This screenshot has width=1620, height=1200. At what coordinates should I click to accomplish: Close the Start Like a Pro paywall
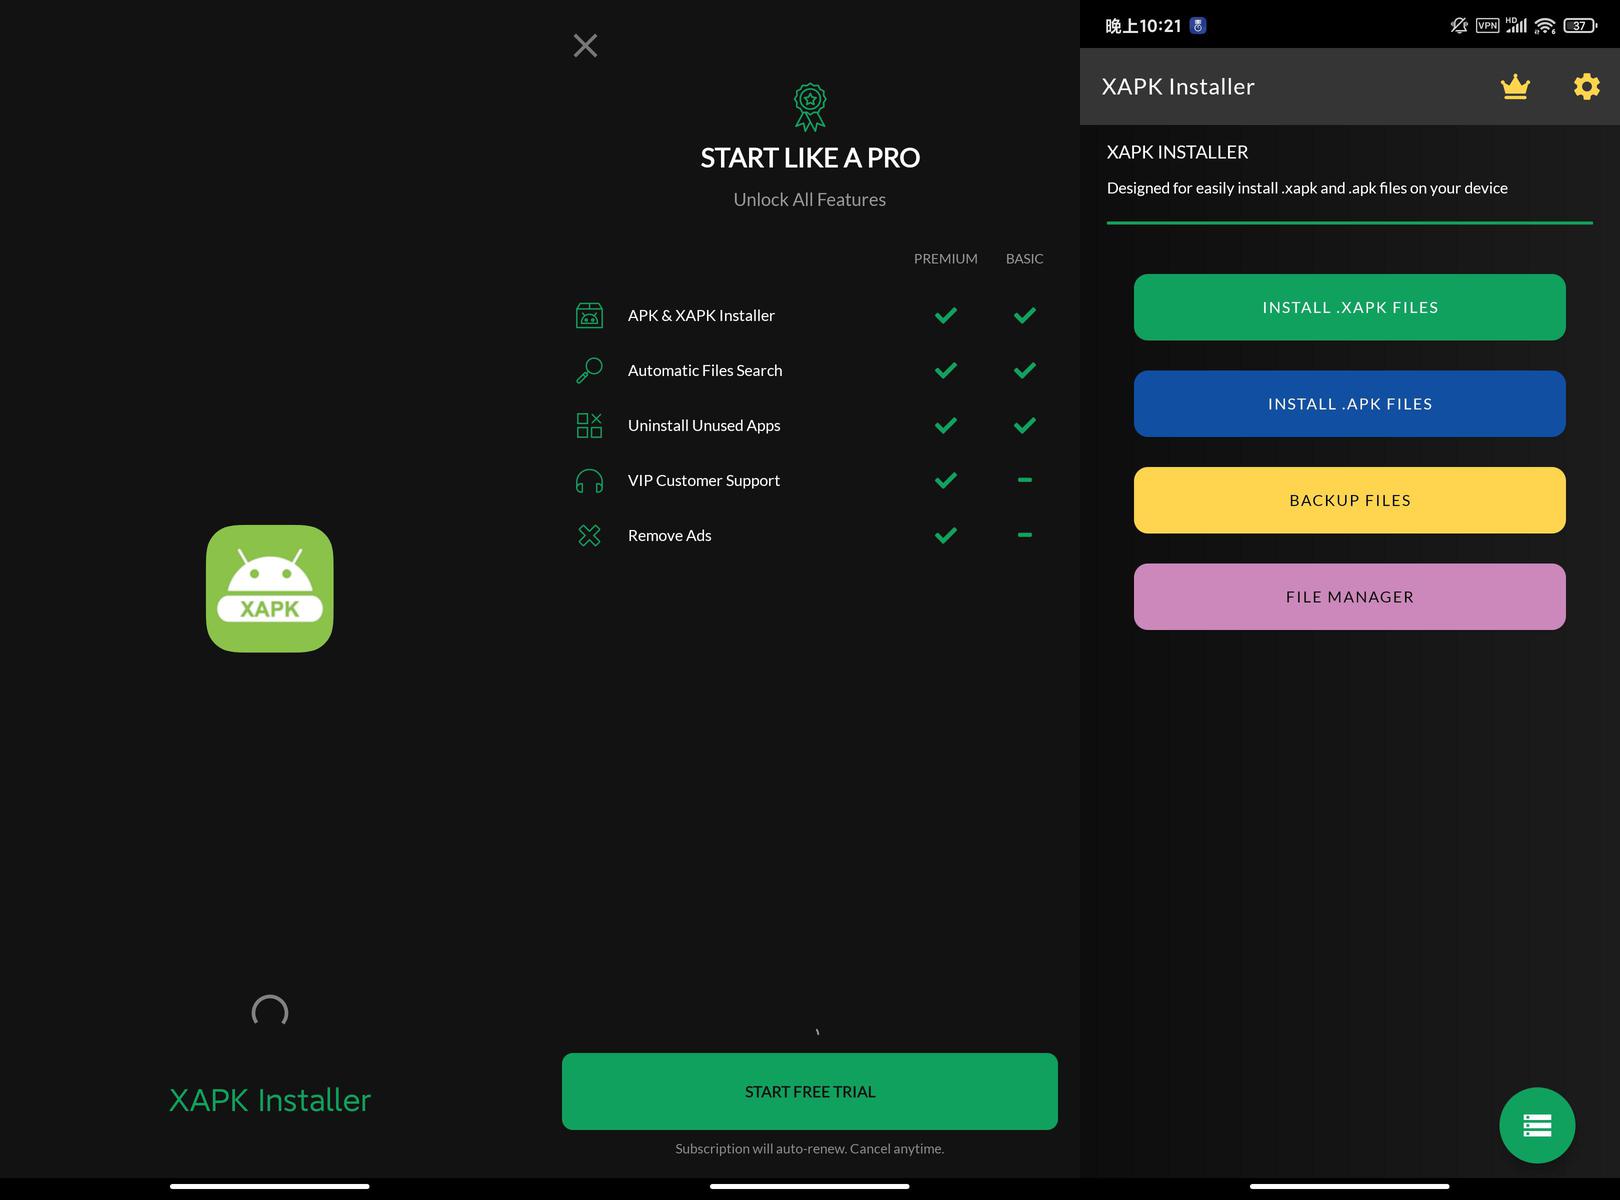click(585, 45)
